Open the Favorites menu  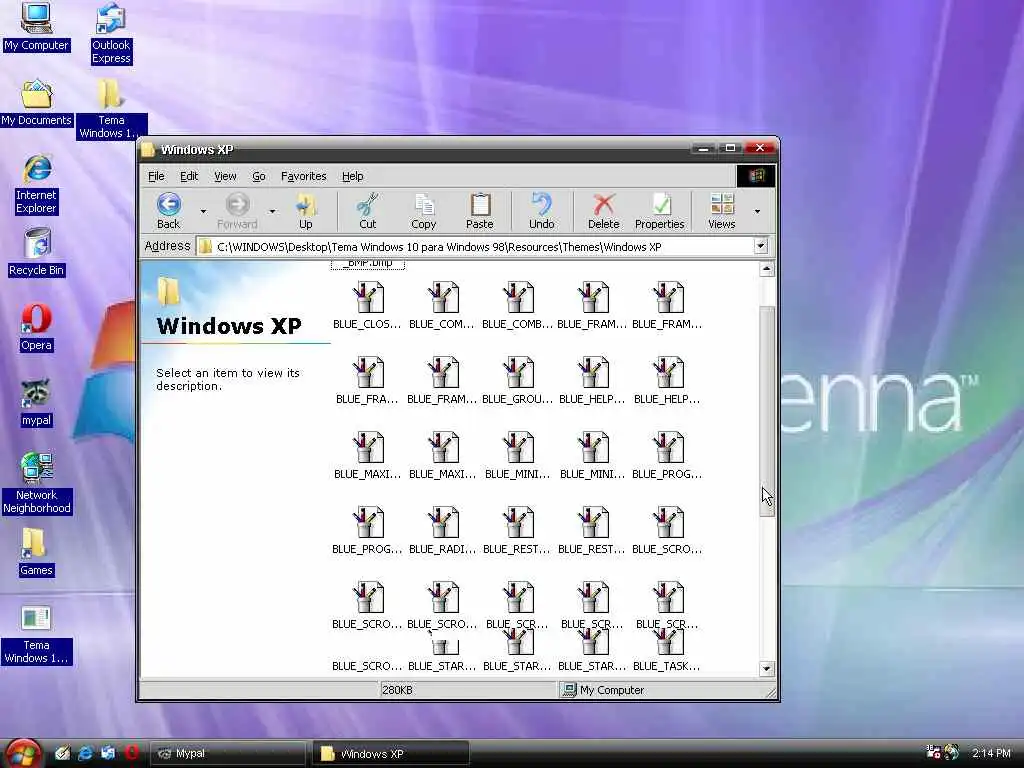pos(304,176)
